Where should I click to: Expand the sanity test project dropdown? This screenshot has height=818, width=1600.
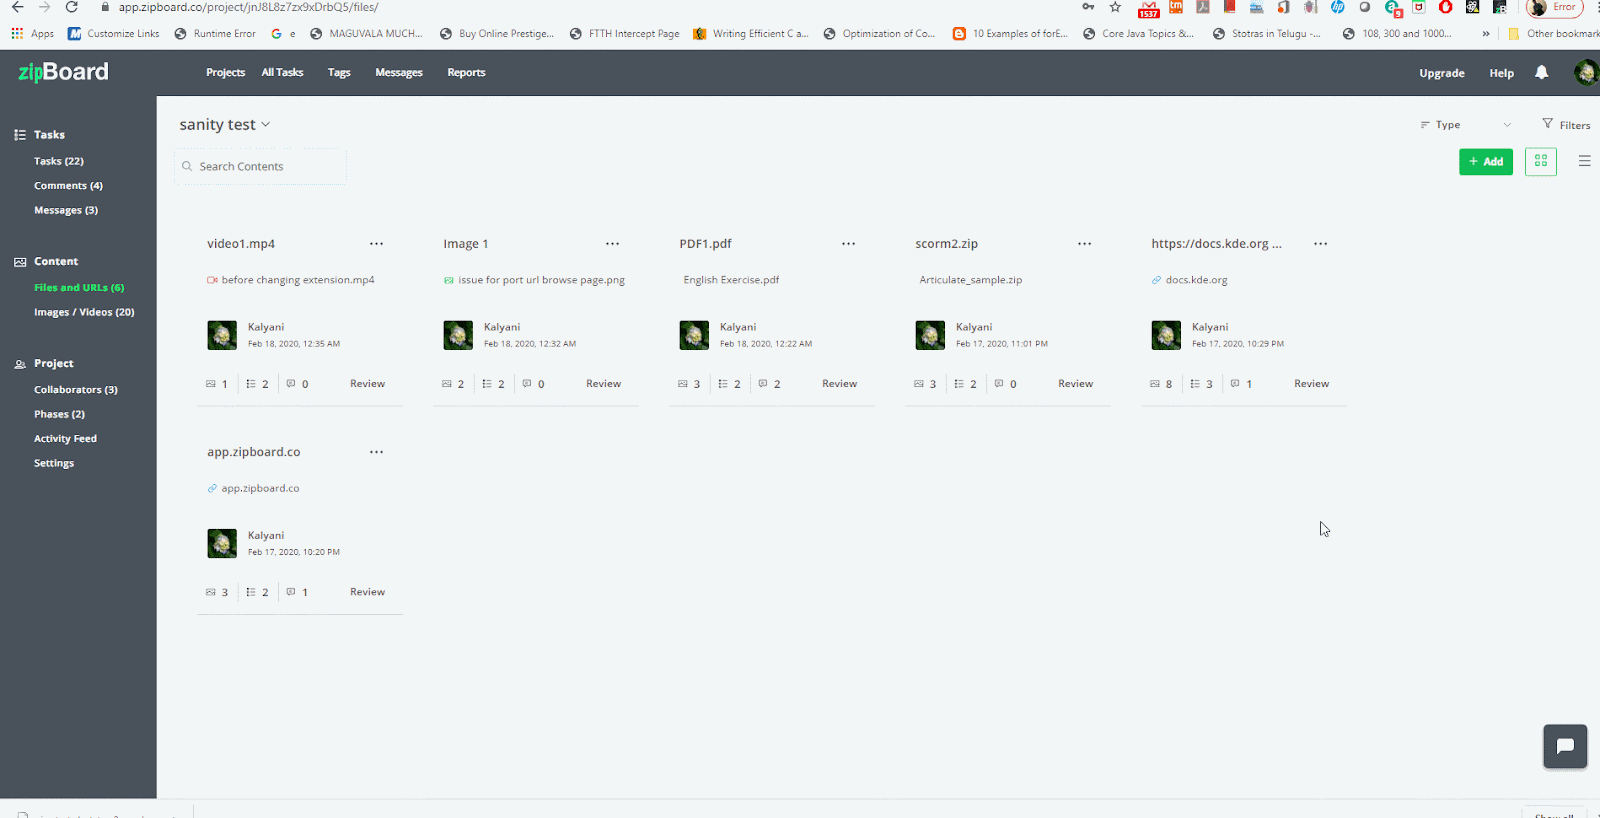click(225, 125)
